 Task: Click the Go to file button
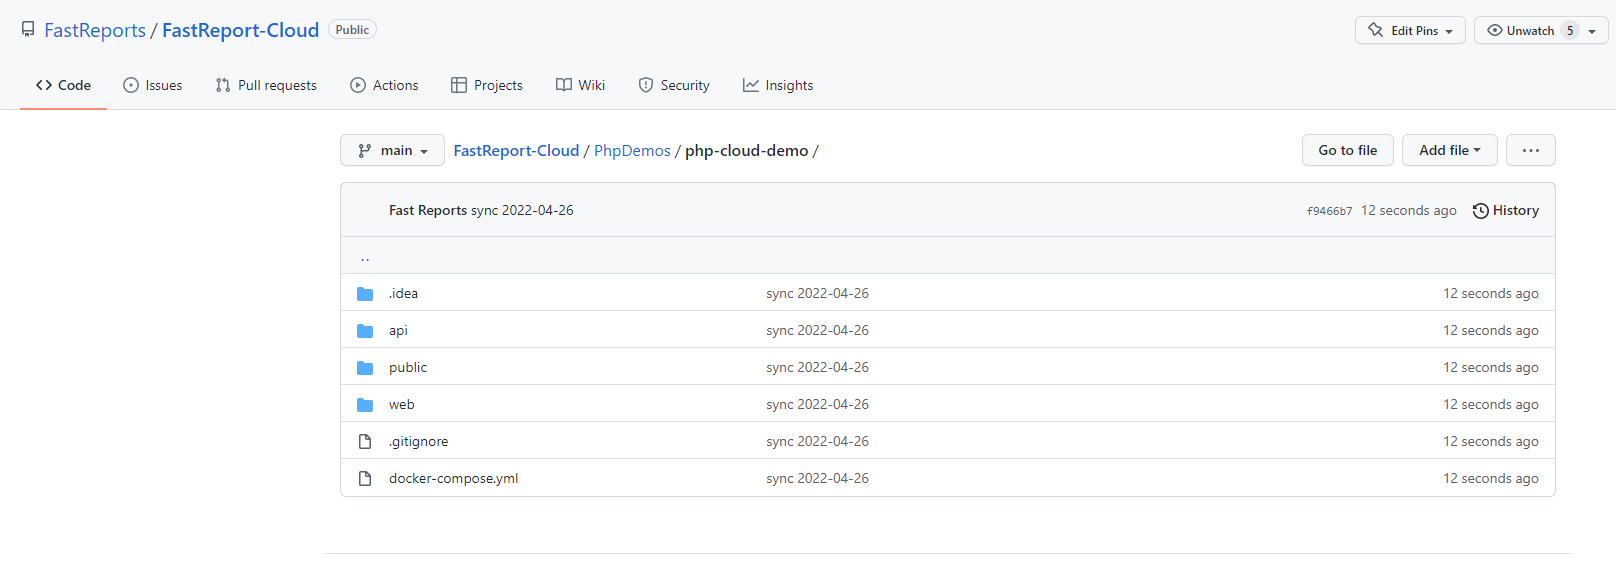1348,150
